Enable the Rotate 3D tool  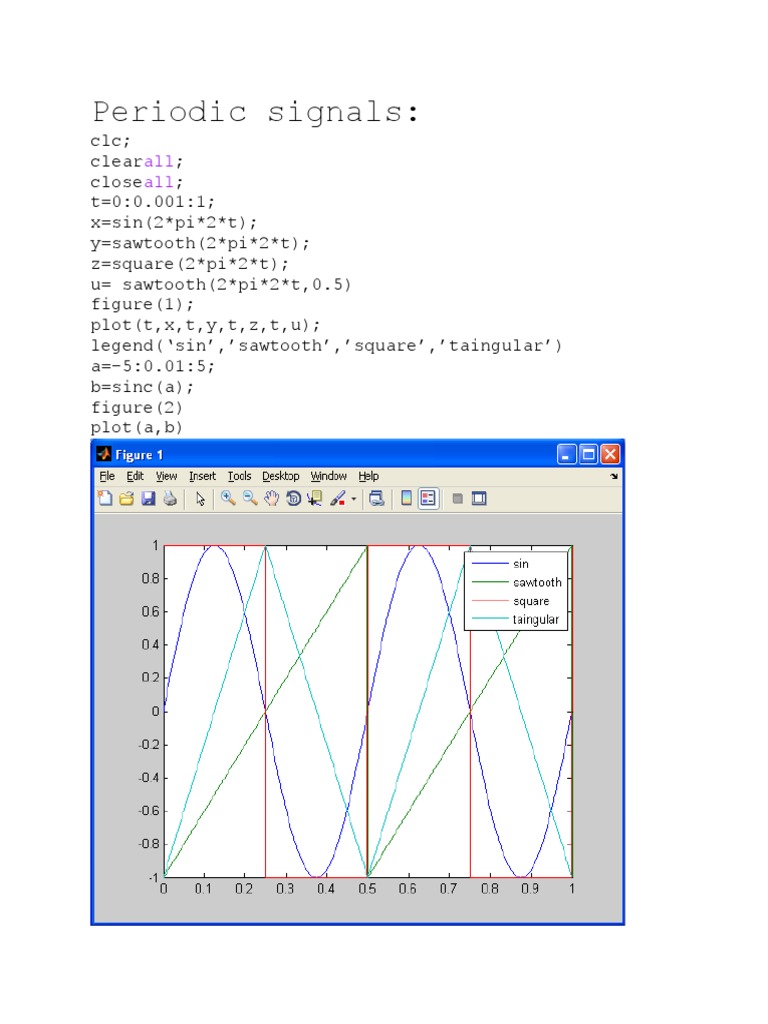pyautogui.click(x=293, y=499)
